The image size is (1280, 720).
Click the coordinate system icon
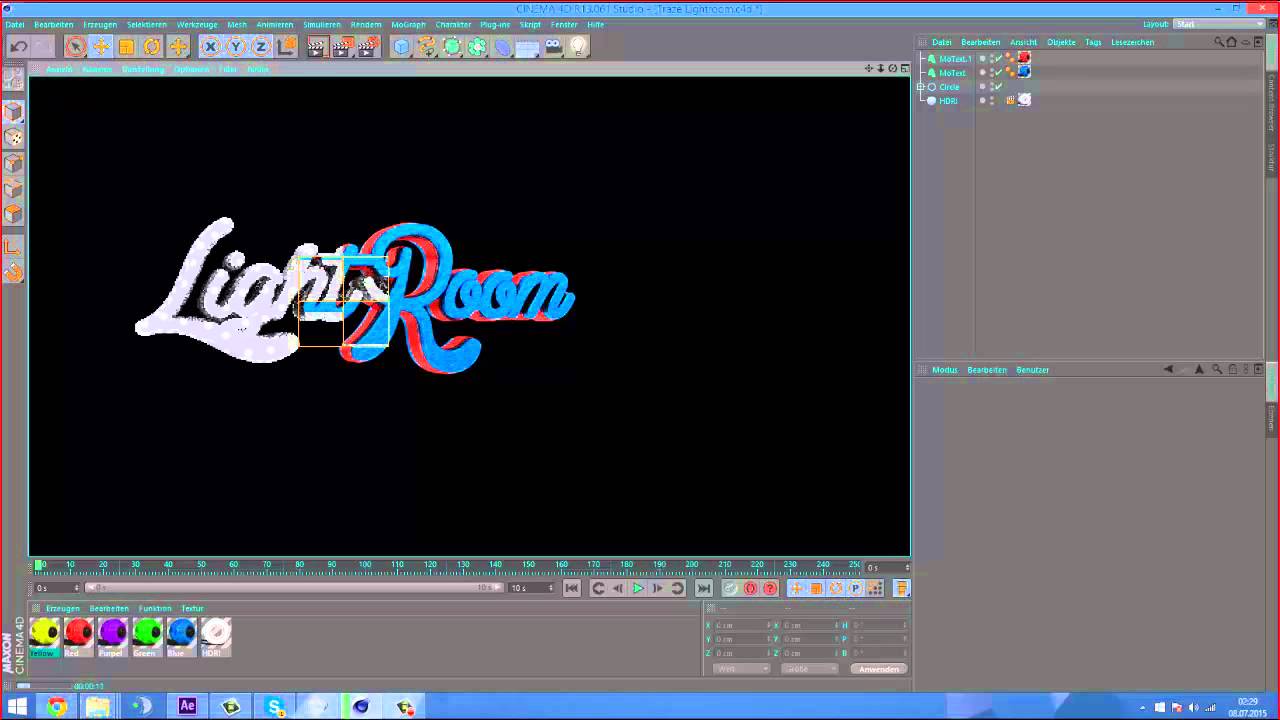coord(287,46)
